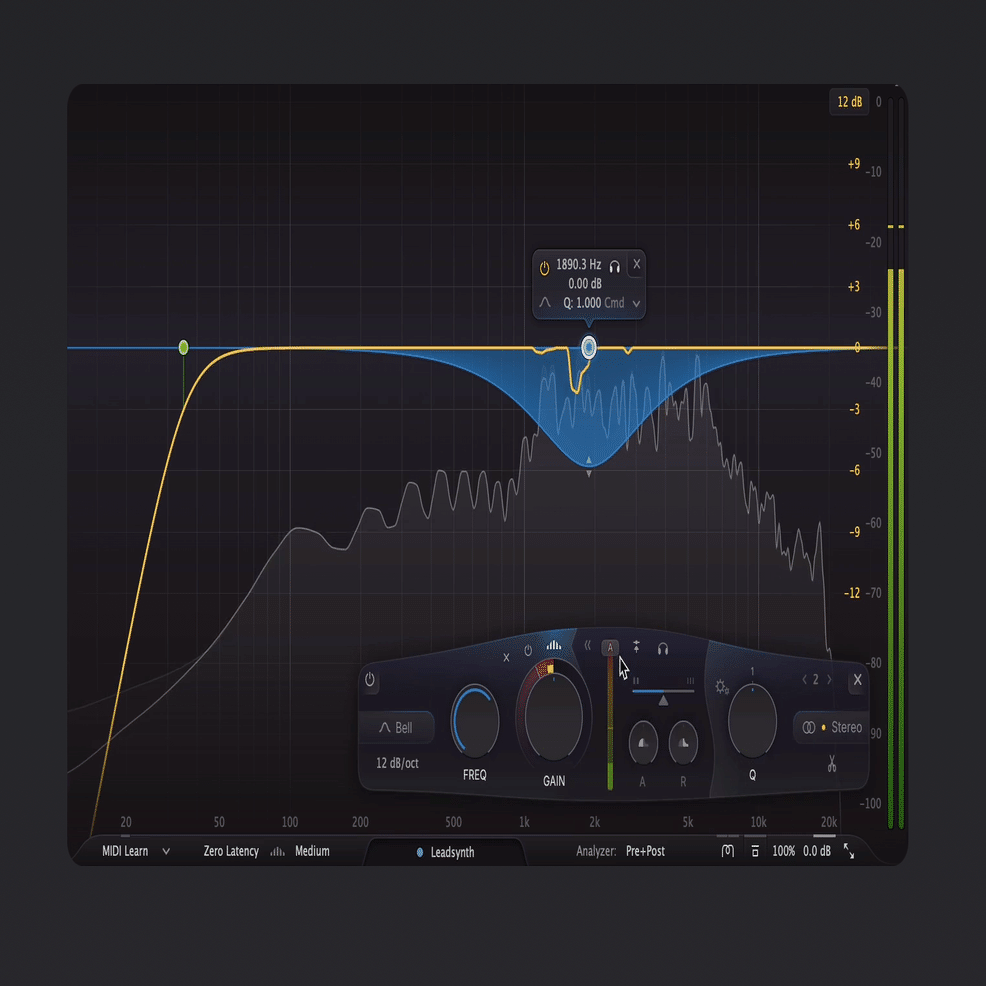This screenshot has width=986, height=986.
Task: Click the Q knob
Action: point(752,721)
